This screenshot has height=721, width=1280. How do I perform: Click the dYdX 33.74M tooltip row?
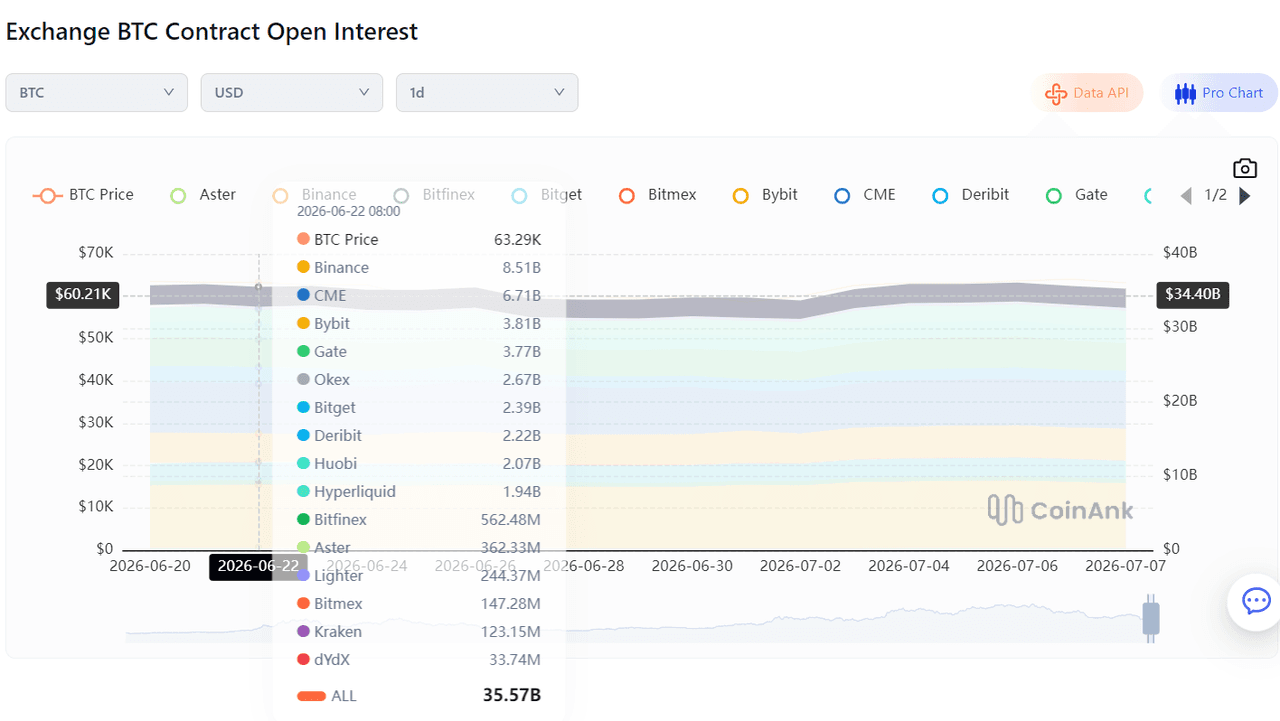(x=419, y=660)
